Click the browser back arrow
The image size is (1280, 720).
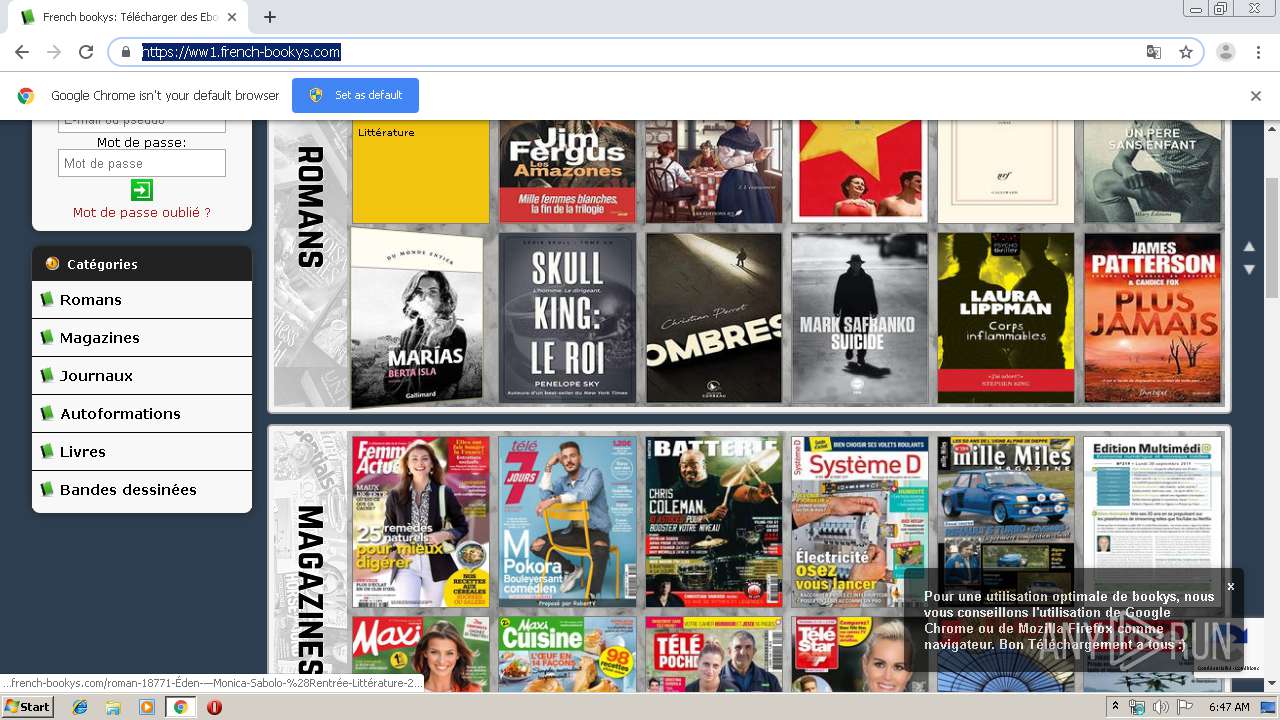22,52
